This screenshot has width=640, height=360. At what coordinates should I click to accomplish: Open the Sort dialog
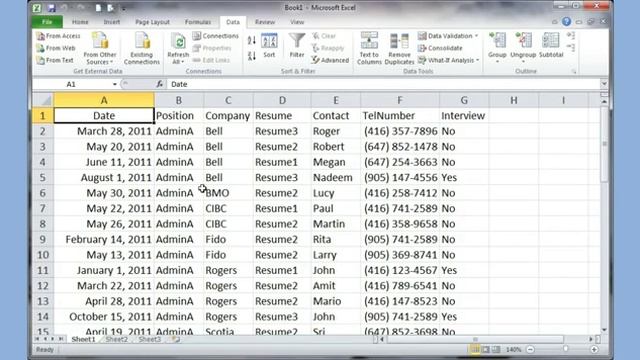pyautogui.click(x=269, y=45)
